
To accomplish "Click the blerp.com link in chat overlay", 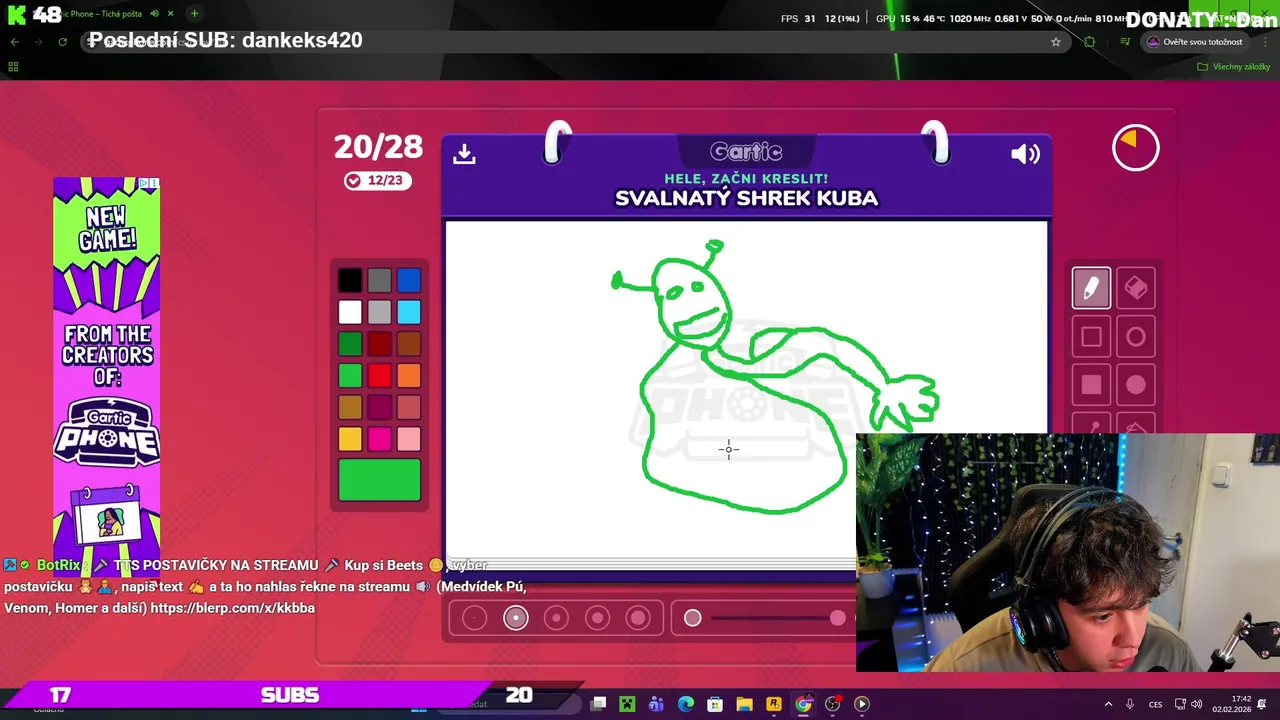I will click(232, 608).
